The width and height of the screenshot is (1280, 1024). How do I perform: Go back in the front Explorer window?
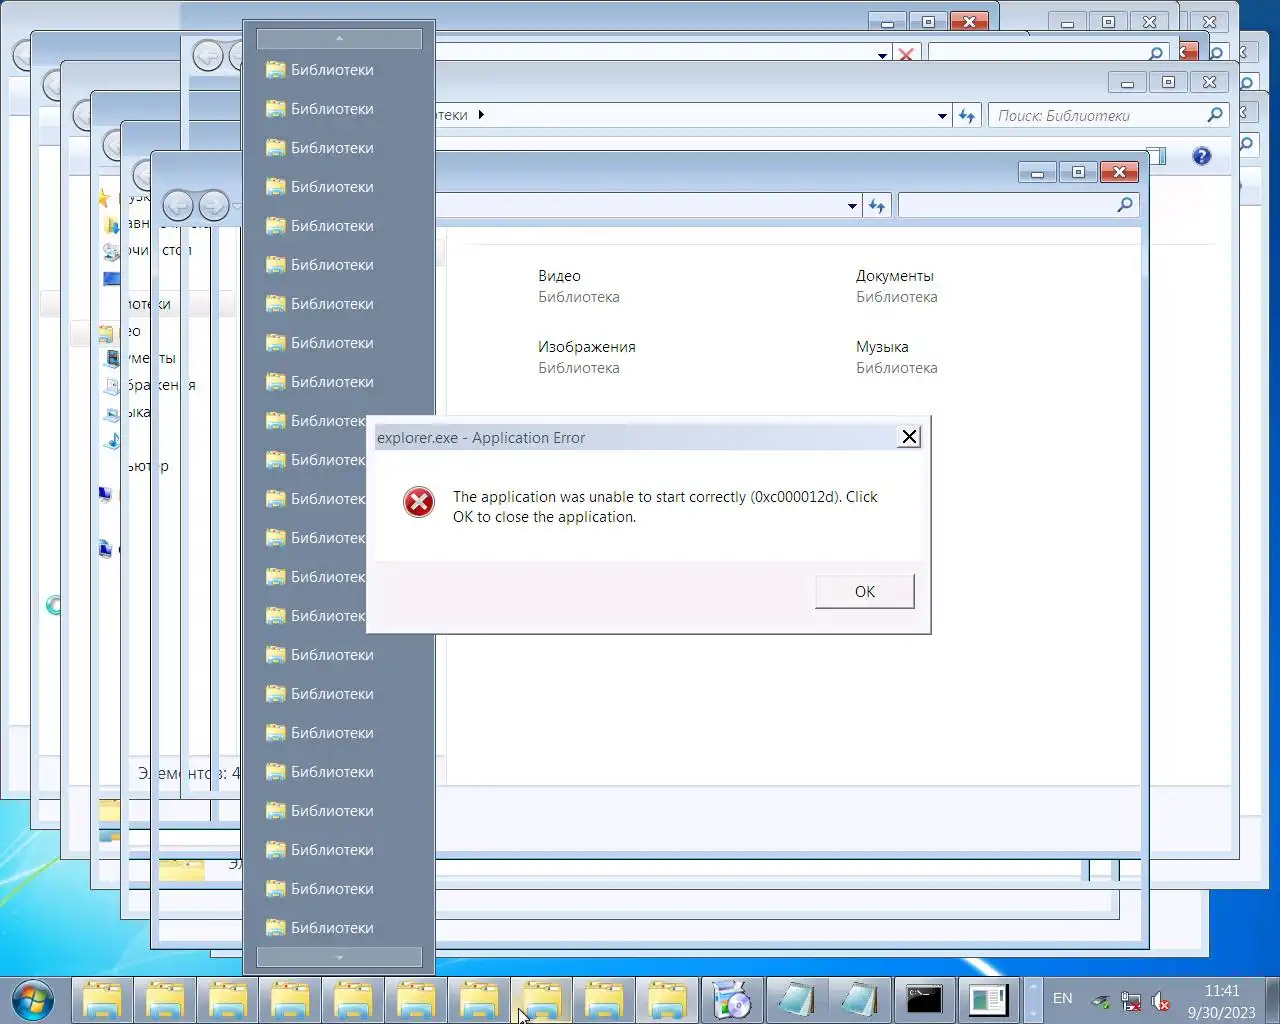[178, 206]
